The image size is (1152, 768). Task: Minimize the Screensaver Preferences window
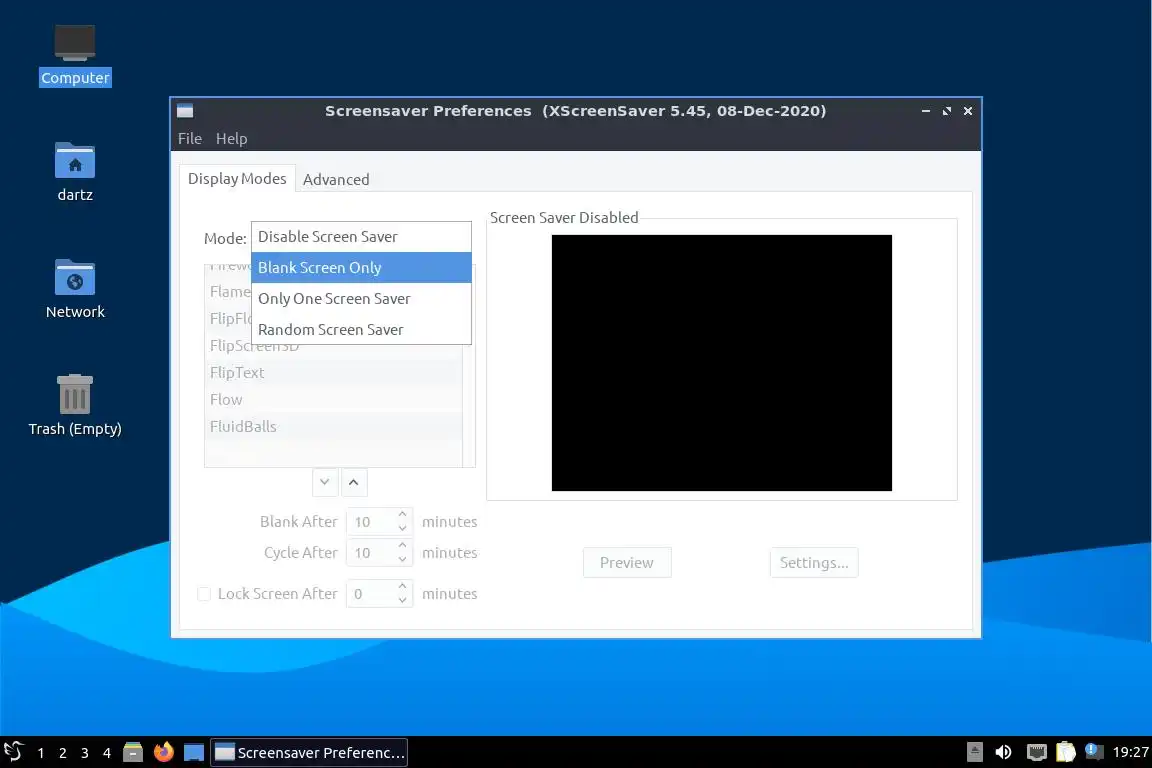click(x=926, y=111)
